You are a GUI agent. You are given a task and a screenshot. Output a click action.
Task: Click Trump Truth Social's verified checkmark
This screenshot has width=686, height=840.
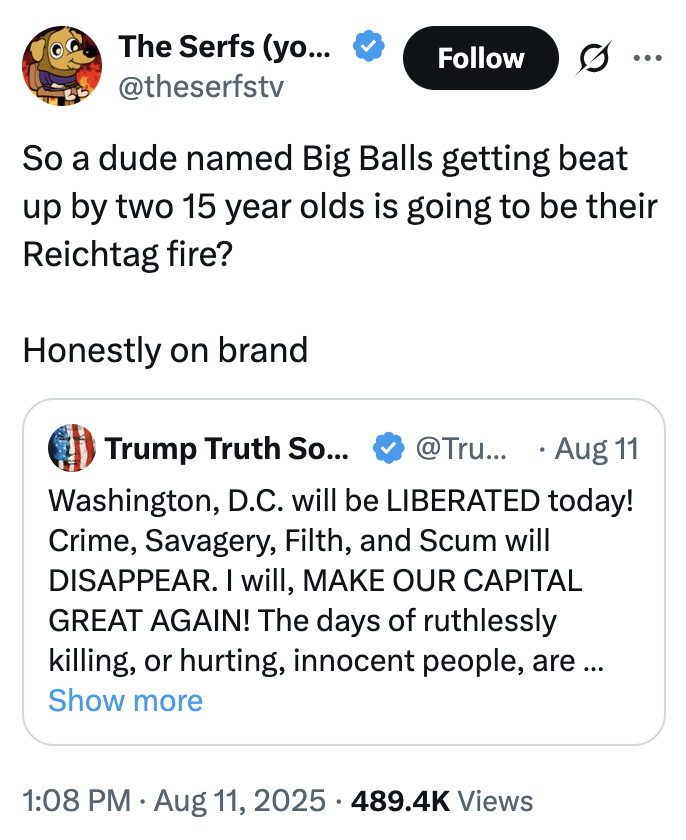click(x=388, y=448)
